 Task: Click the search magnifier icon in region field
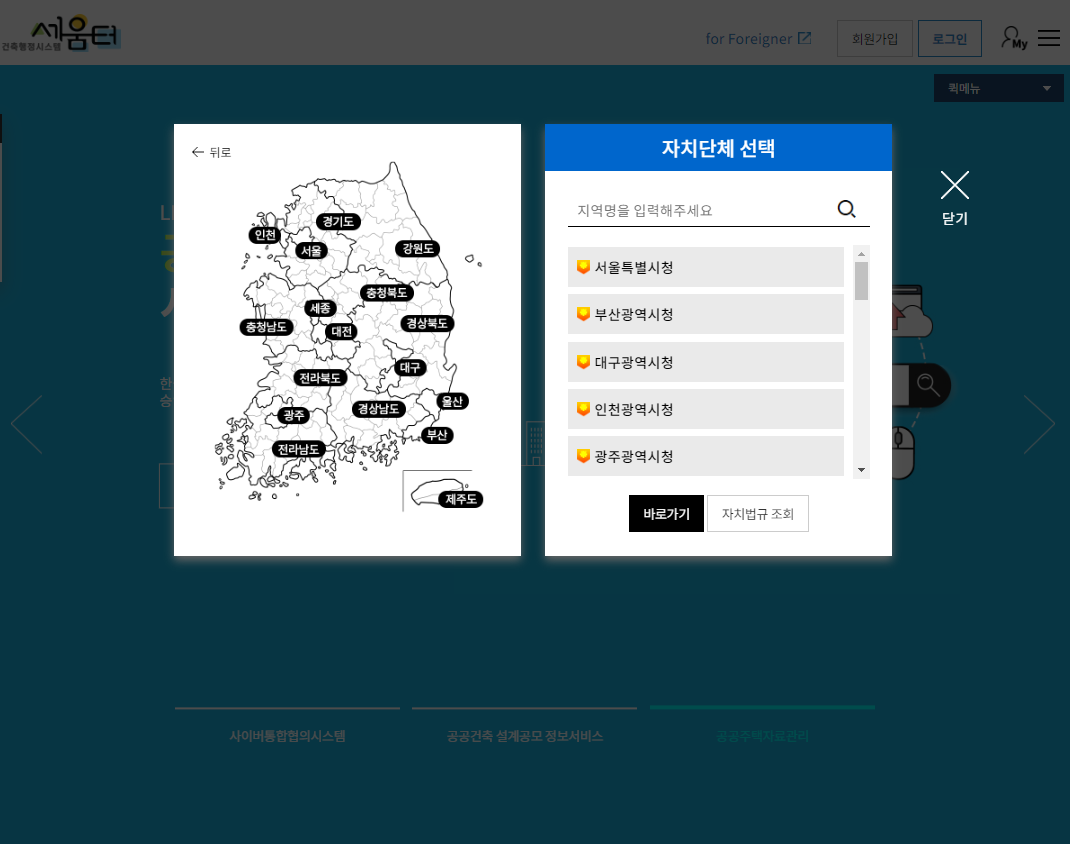[846, 209]
